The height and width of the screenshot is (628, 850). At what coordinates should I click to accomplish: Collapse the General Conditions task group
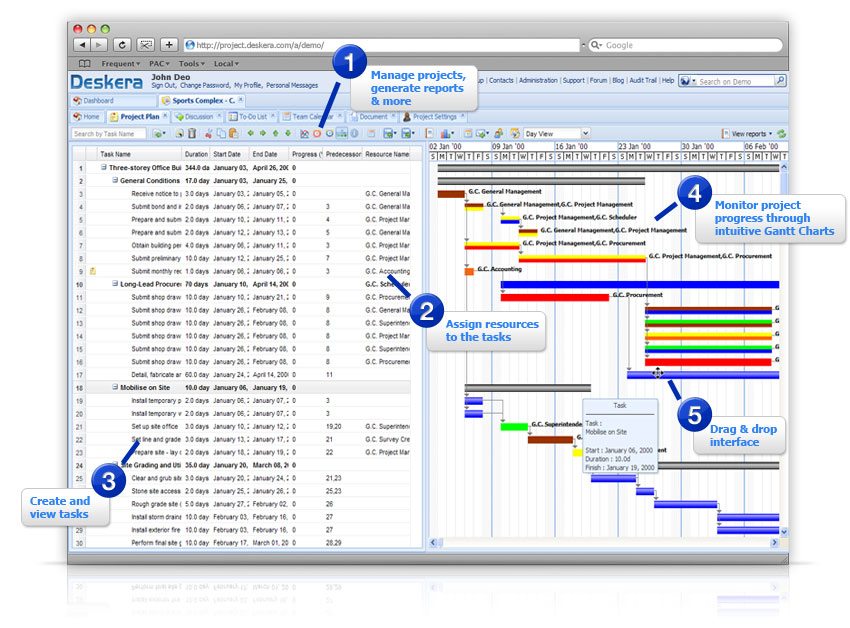115,180
